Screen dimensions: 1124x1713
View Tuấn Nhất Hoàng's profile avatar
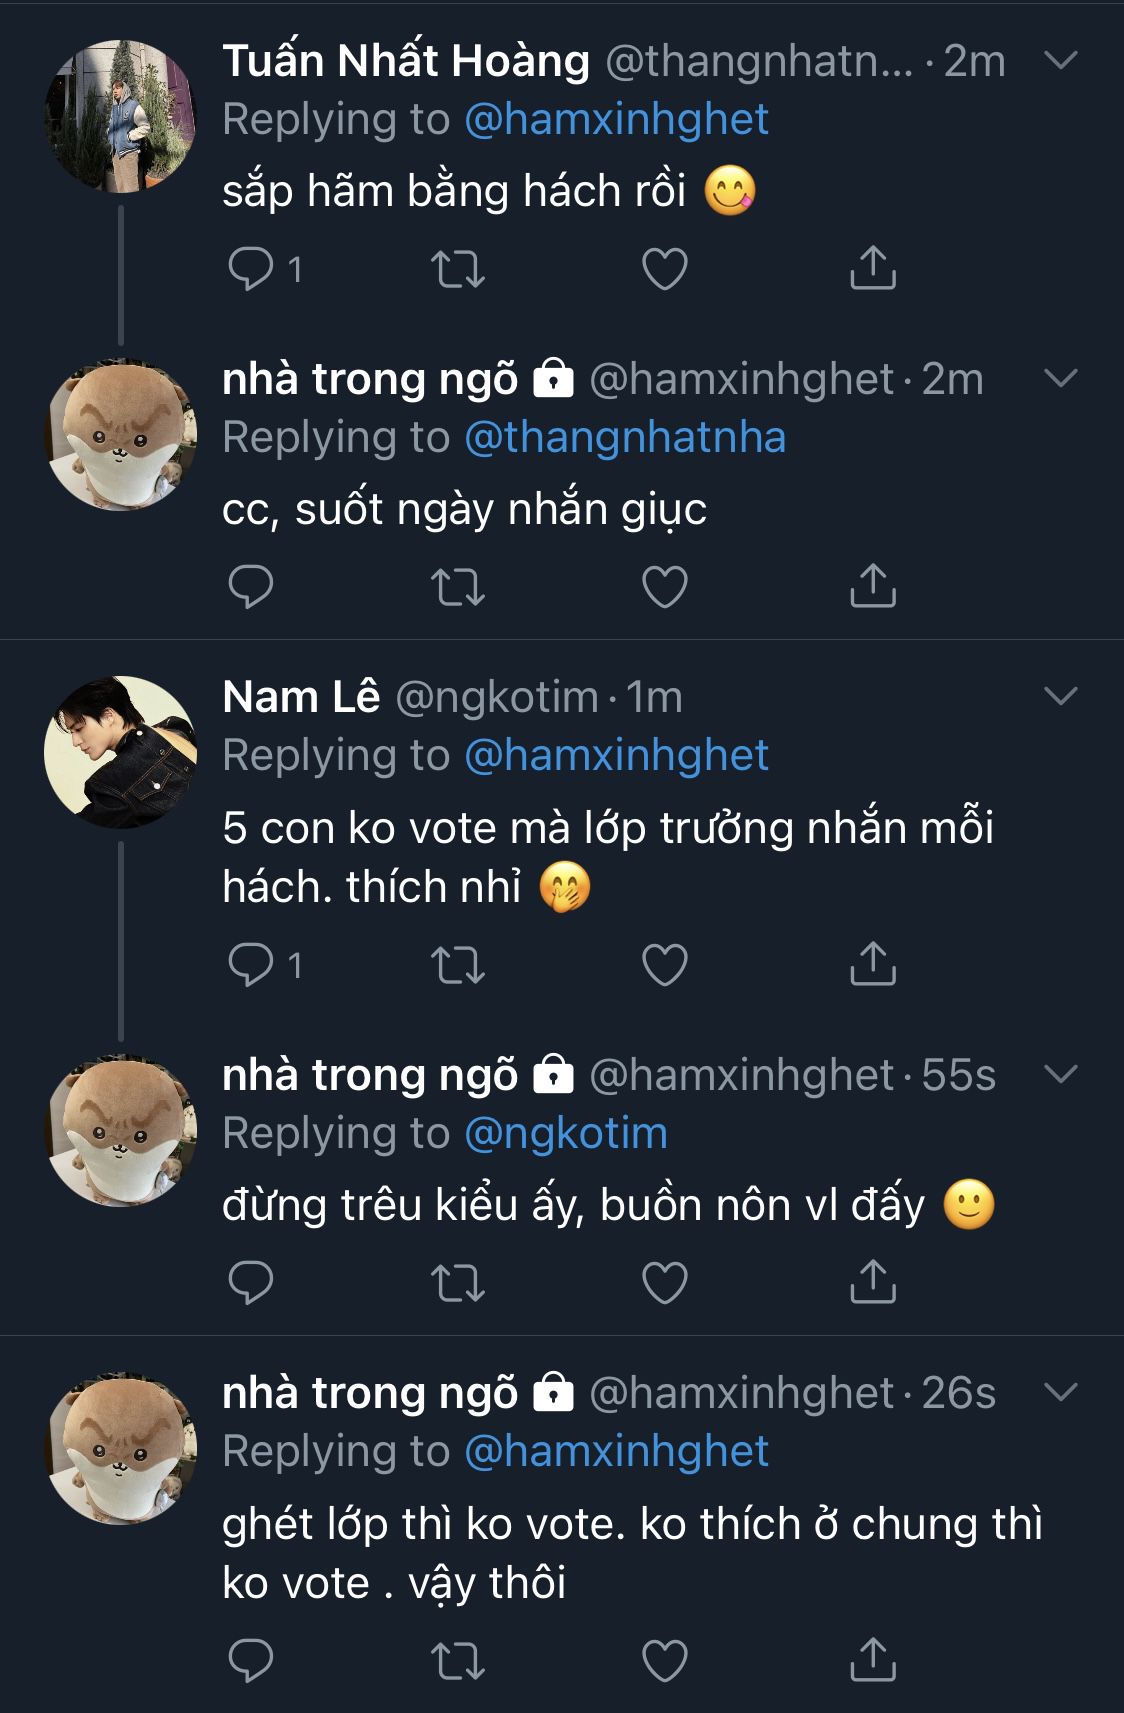(121, 116)
